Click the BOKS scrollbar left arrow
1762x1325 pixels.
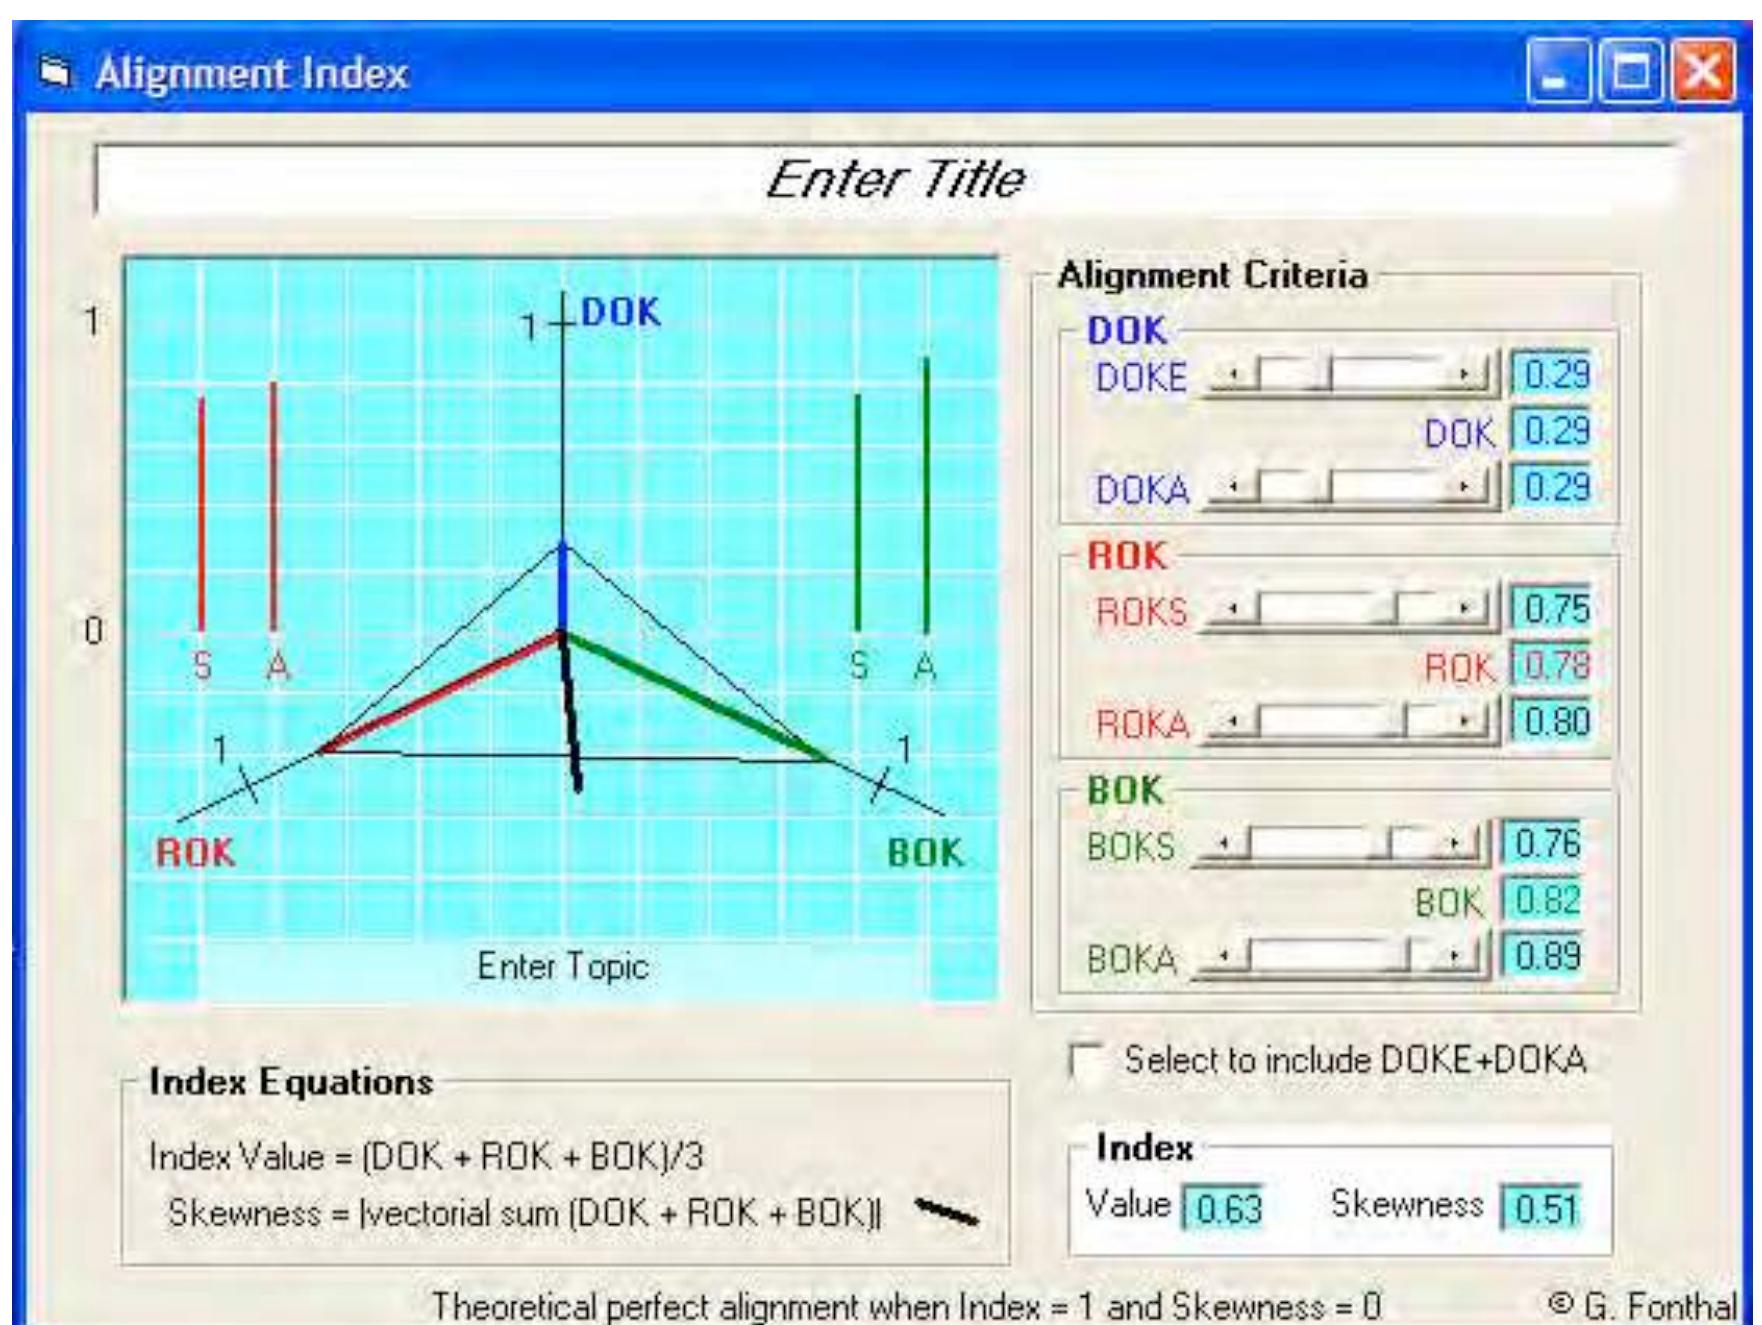coord(1223,845)
